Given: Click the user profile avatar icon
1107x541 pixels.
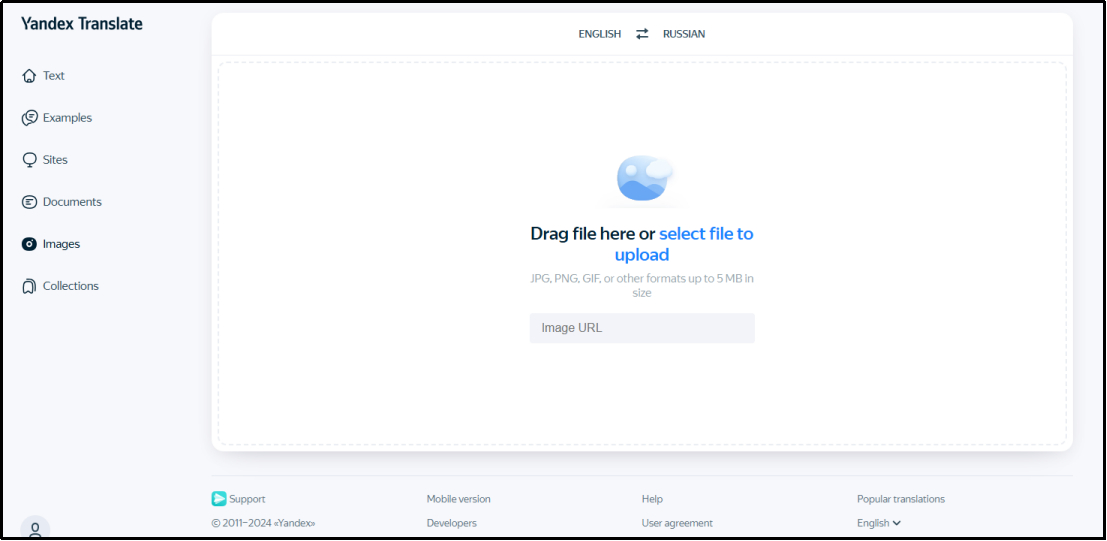Looking at the screenshot, I should 35,529.
